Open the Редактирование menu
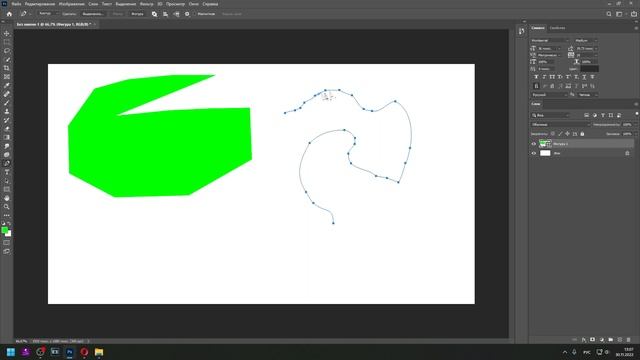640x360 pixels. pos(40,4)
